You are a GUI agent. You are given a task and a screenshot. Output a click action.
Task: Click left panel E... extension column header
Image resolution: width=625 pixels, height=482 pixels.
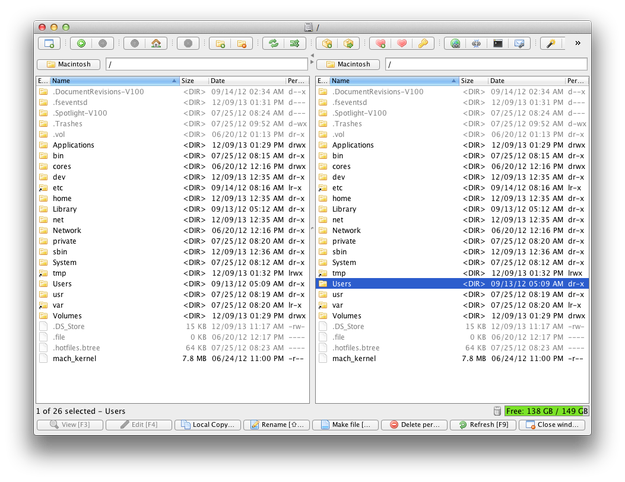(43, 81)
